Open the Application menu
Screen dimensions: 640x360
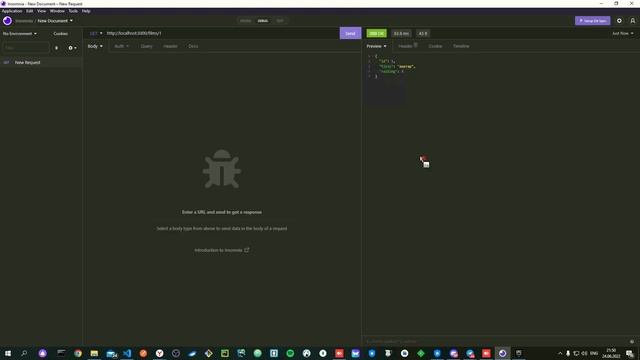click(12, 11)
